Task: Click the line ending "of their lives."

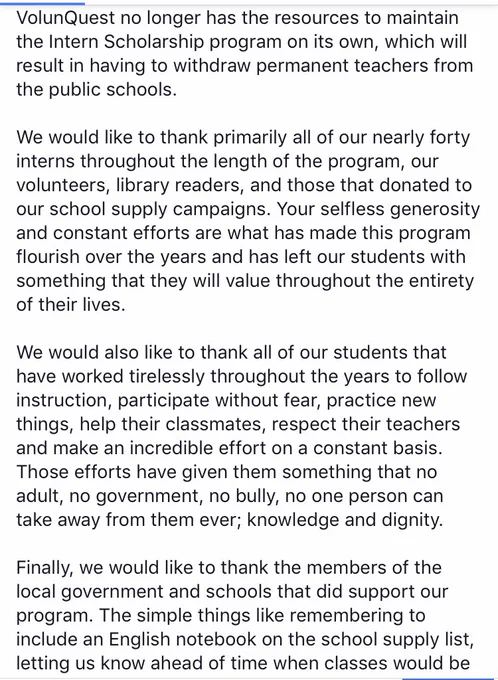Action: [71, 305]
